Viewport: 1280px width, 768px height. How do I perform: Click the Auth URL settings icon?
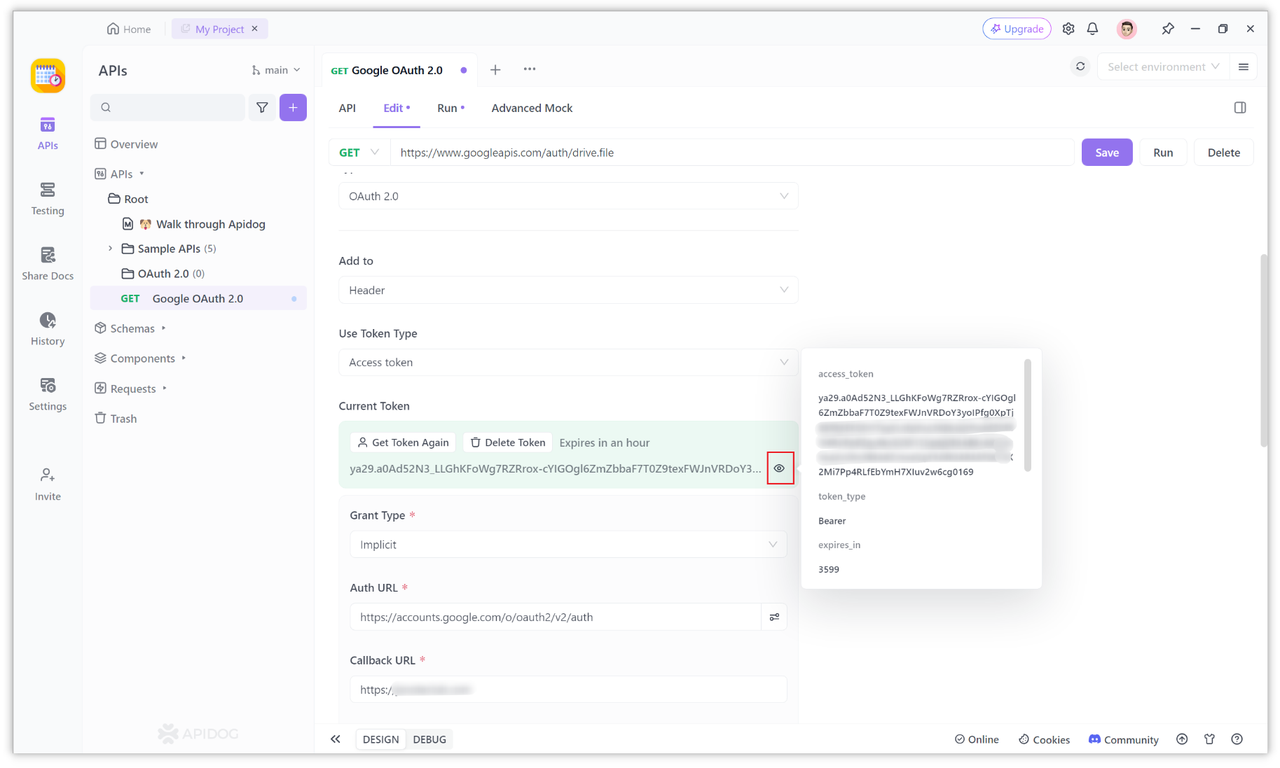[774, 617]
